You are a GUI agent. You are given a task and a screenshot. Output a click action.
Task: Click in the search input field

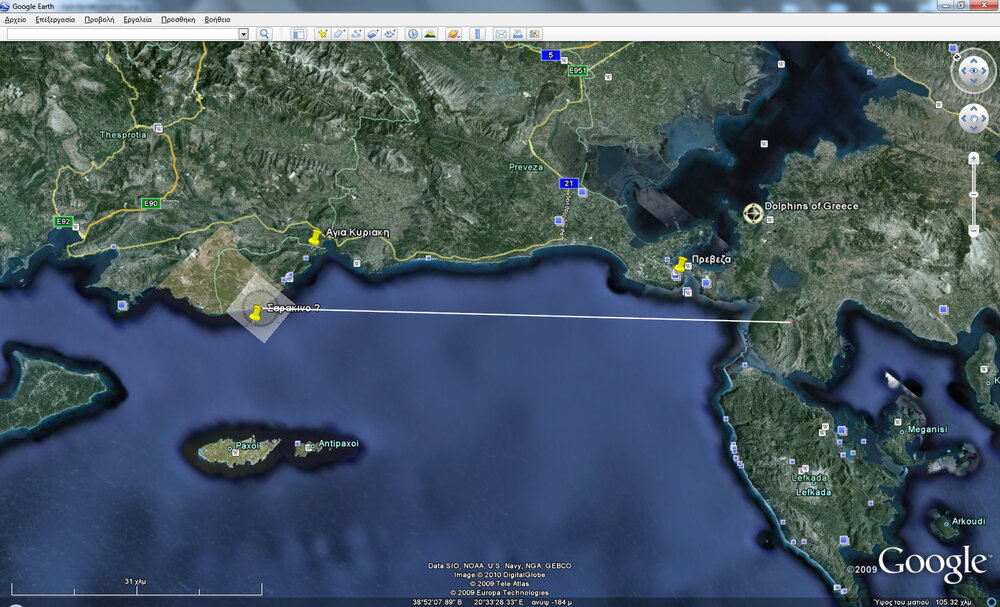coord(120,34)
